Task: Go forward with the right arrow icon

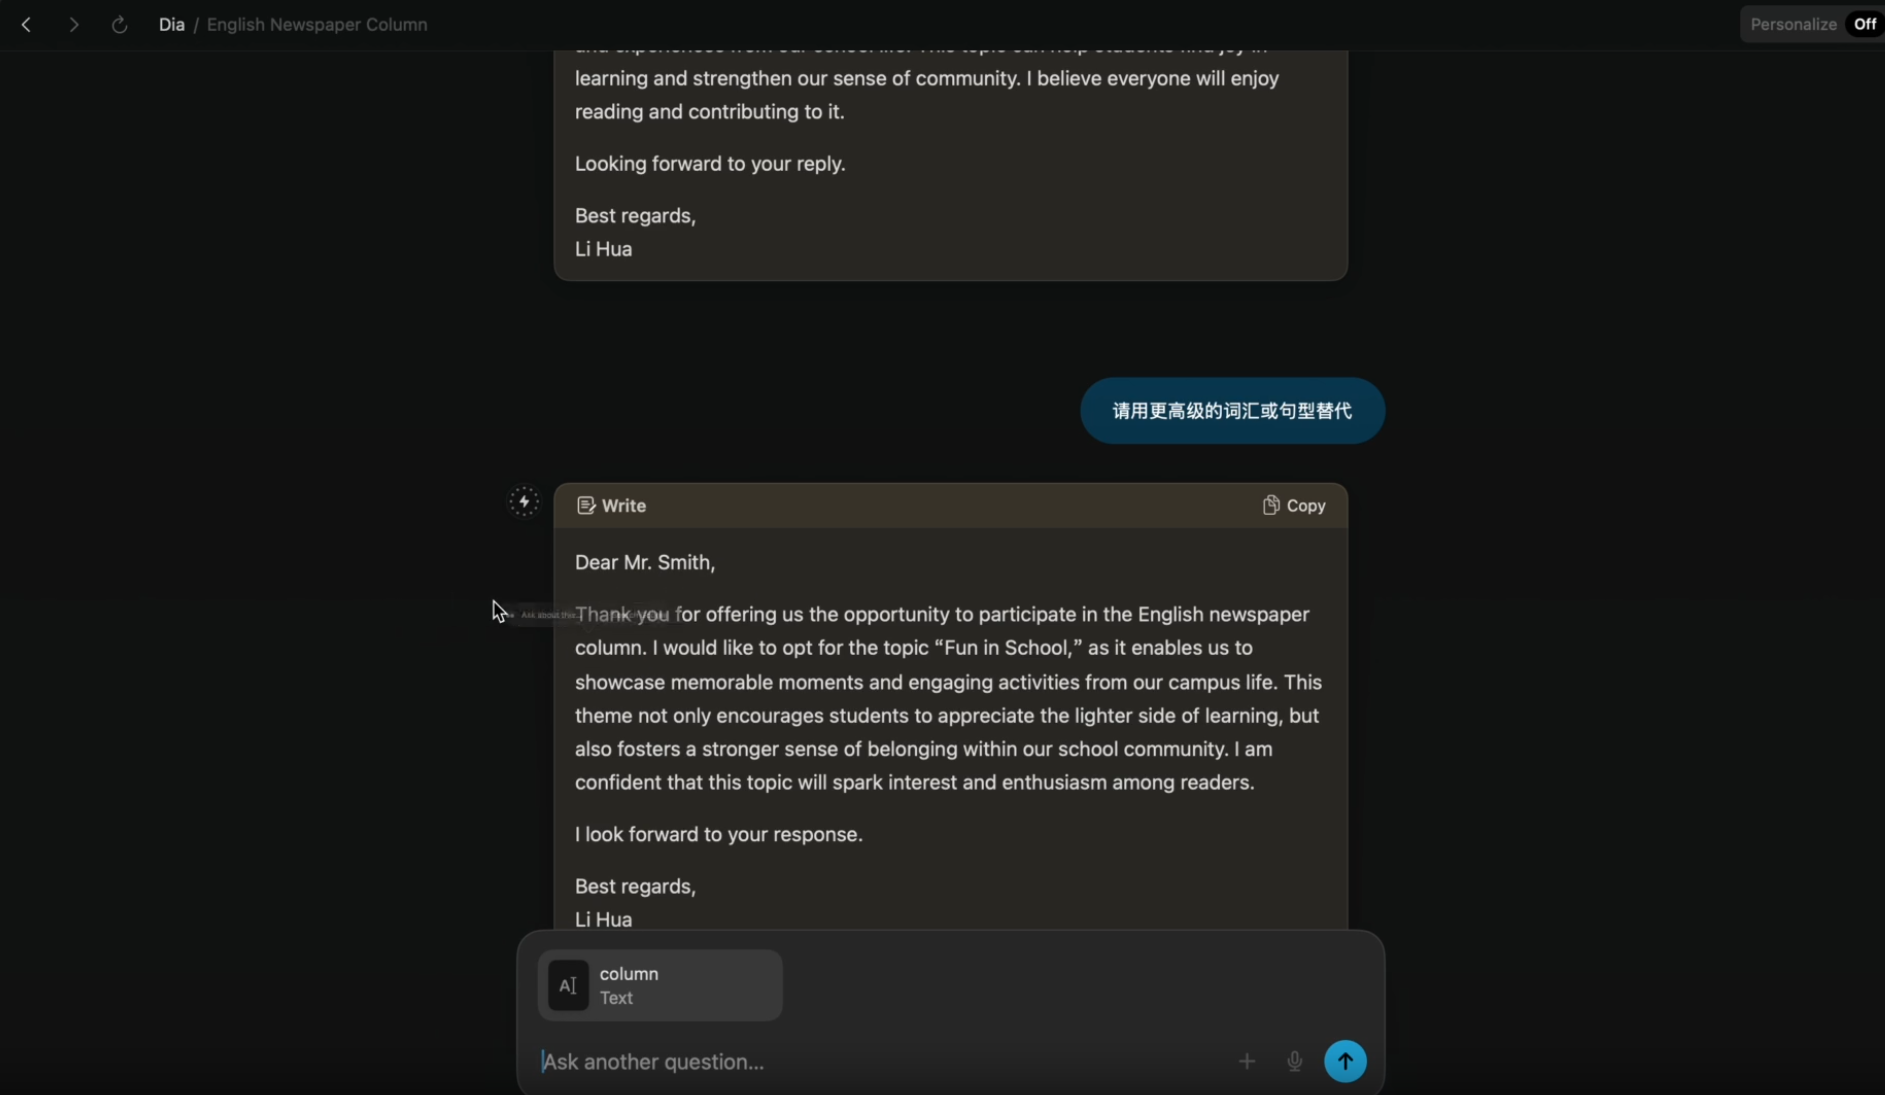Action: [73, 25]
